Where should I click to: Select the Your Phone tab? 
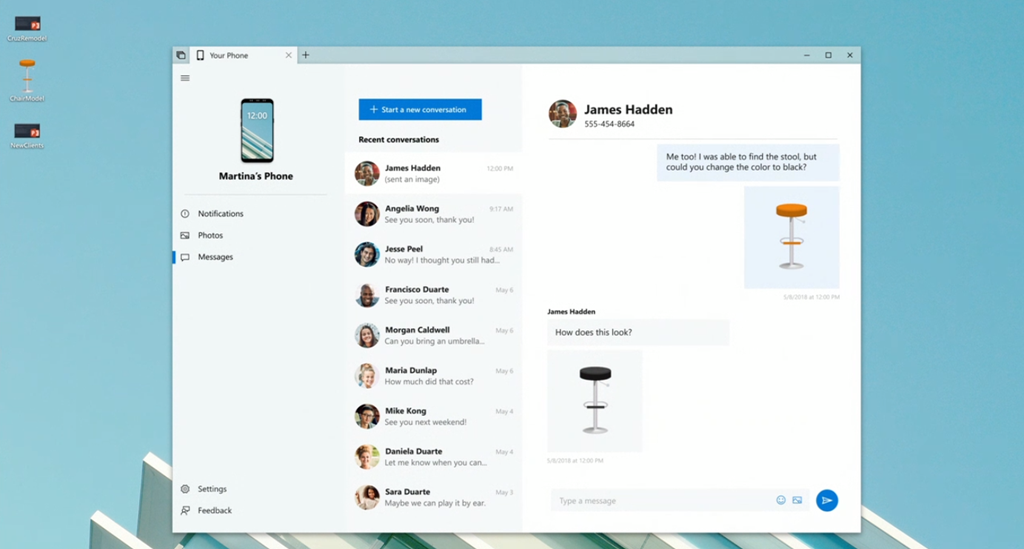coord(243,55)
